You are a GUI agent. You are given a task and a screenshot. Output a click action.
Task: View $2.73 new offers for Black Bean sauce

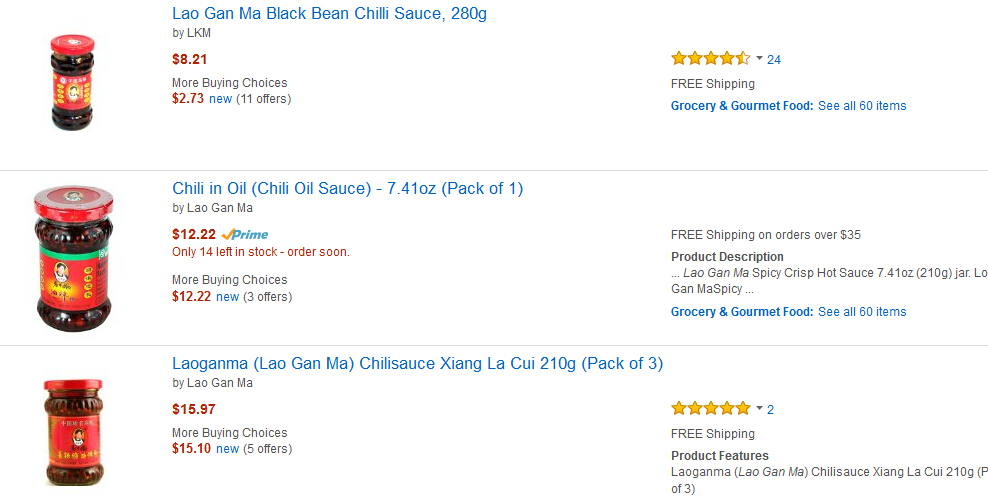click(x=231, y=99)
